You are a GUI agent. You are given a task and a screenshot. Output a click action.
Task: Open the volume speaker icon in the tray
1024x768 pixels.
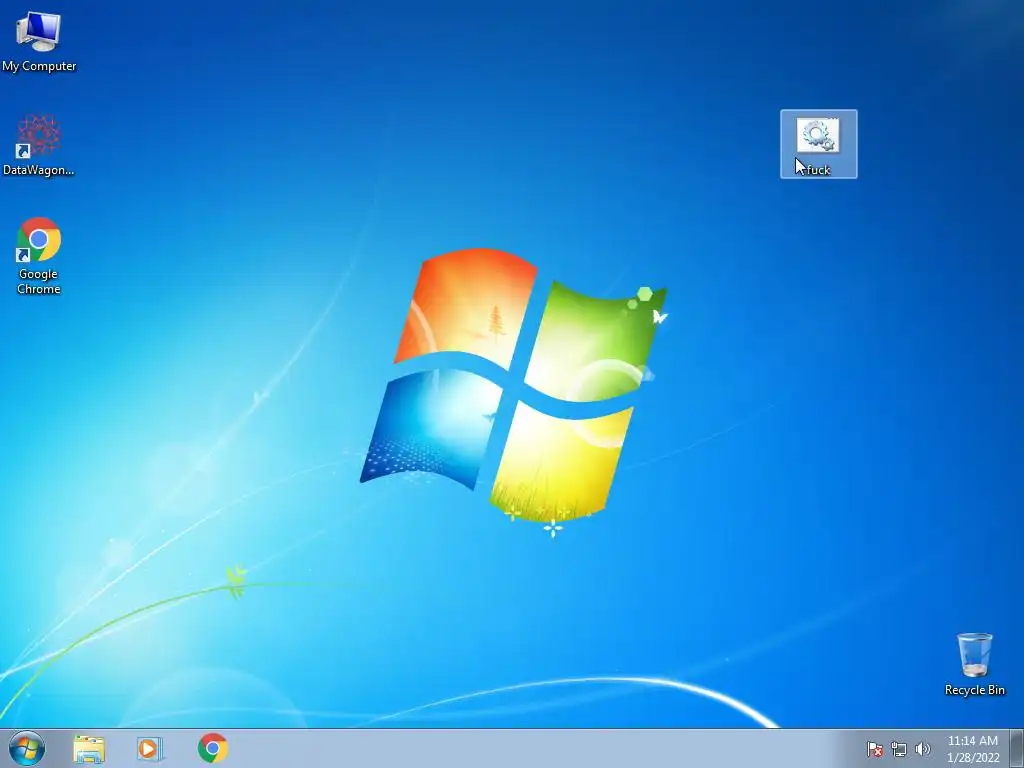(922, 749)
